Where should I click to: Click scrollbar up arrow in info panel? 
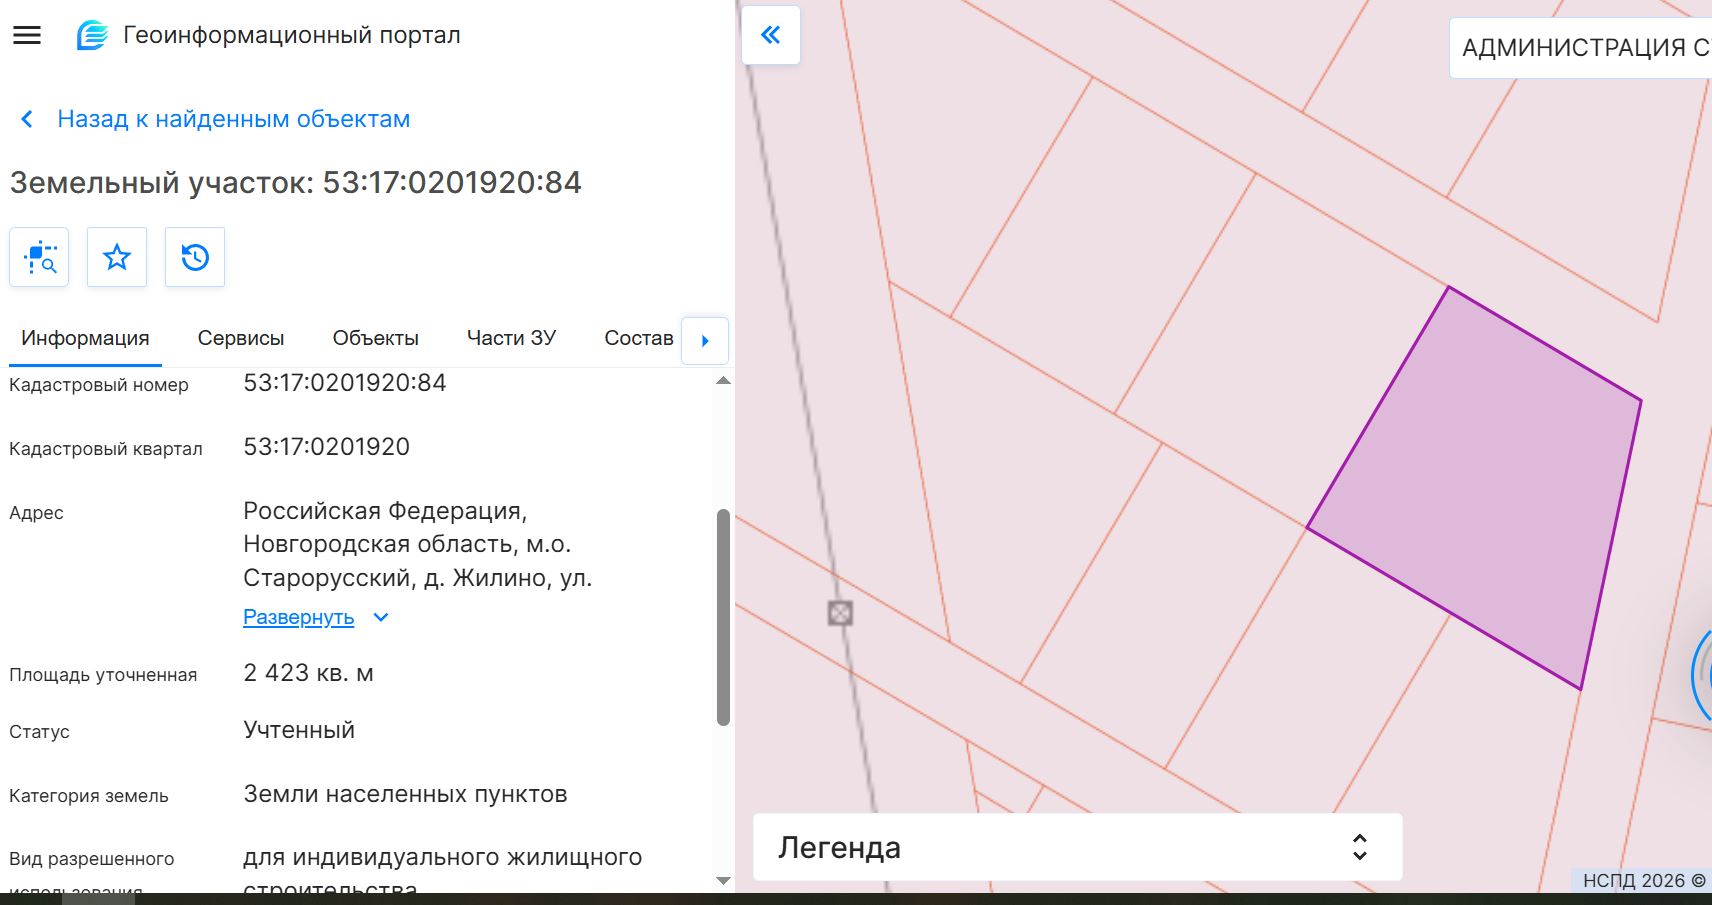(x=724, y=381)
